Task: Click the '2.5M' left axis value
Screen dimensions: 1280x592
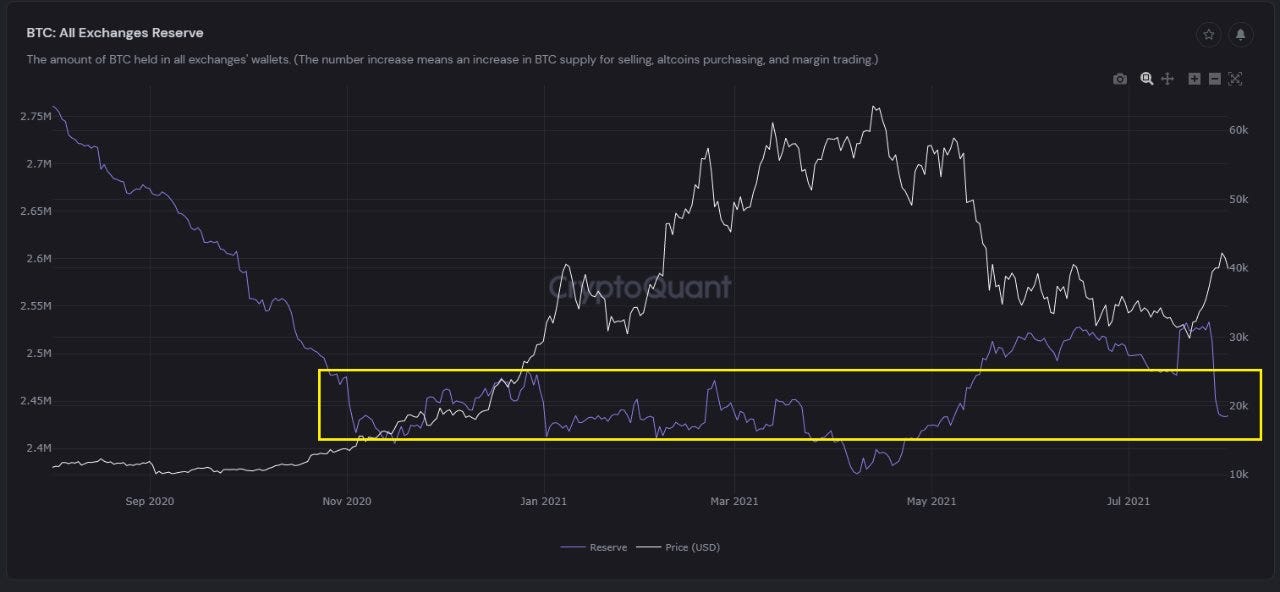Action: click(38, 354)
